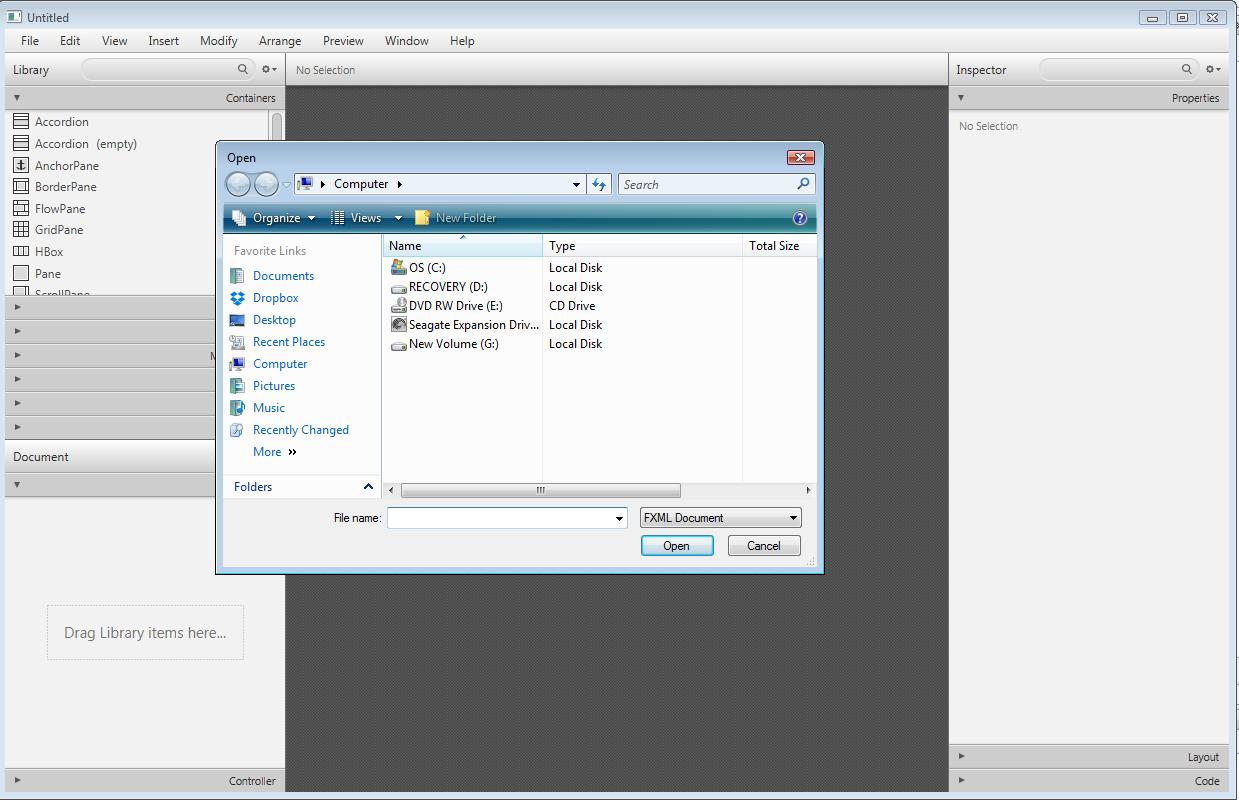The height and width of the screenshot is (800, 1239).
Task: Select the OS (C:) drive icon
Action: (x=398, y=268)
